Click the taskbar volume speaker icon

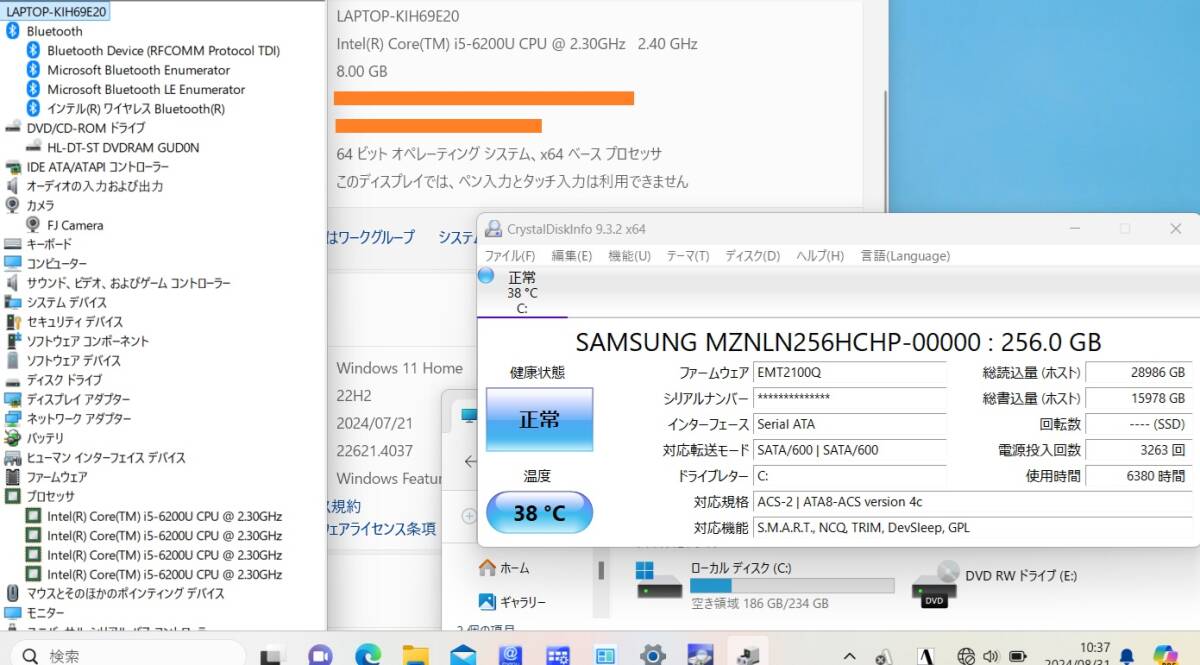[x=991, y=656]
